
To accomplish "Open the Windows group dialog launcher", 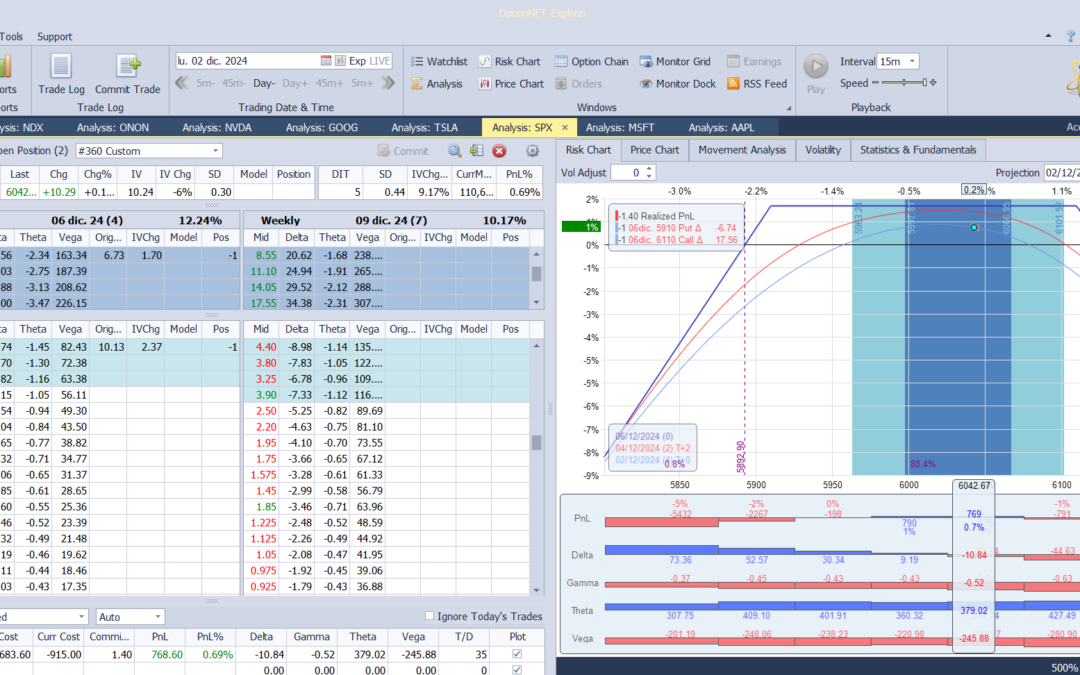I will pos(788,108).
